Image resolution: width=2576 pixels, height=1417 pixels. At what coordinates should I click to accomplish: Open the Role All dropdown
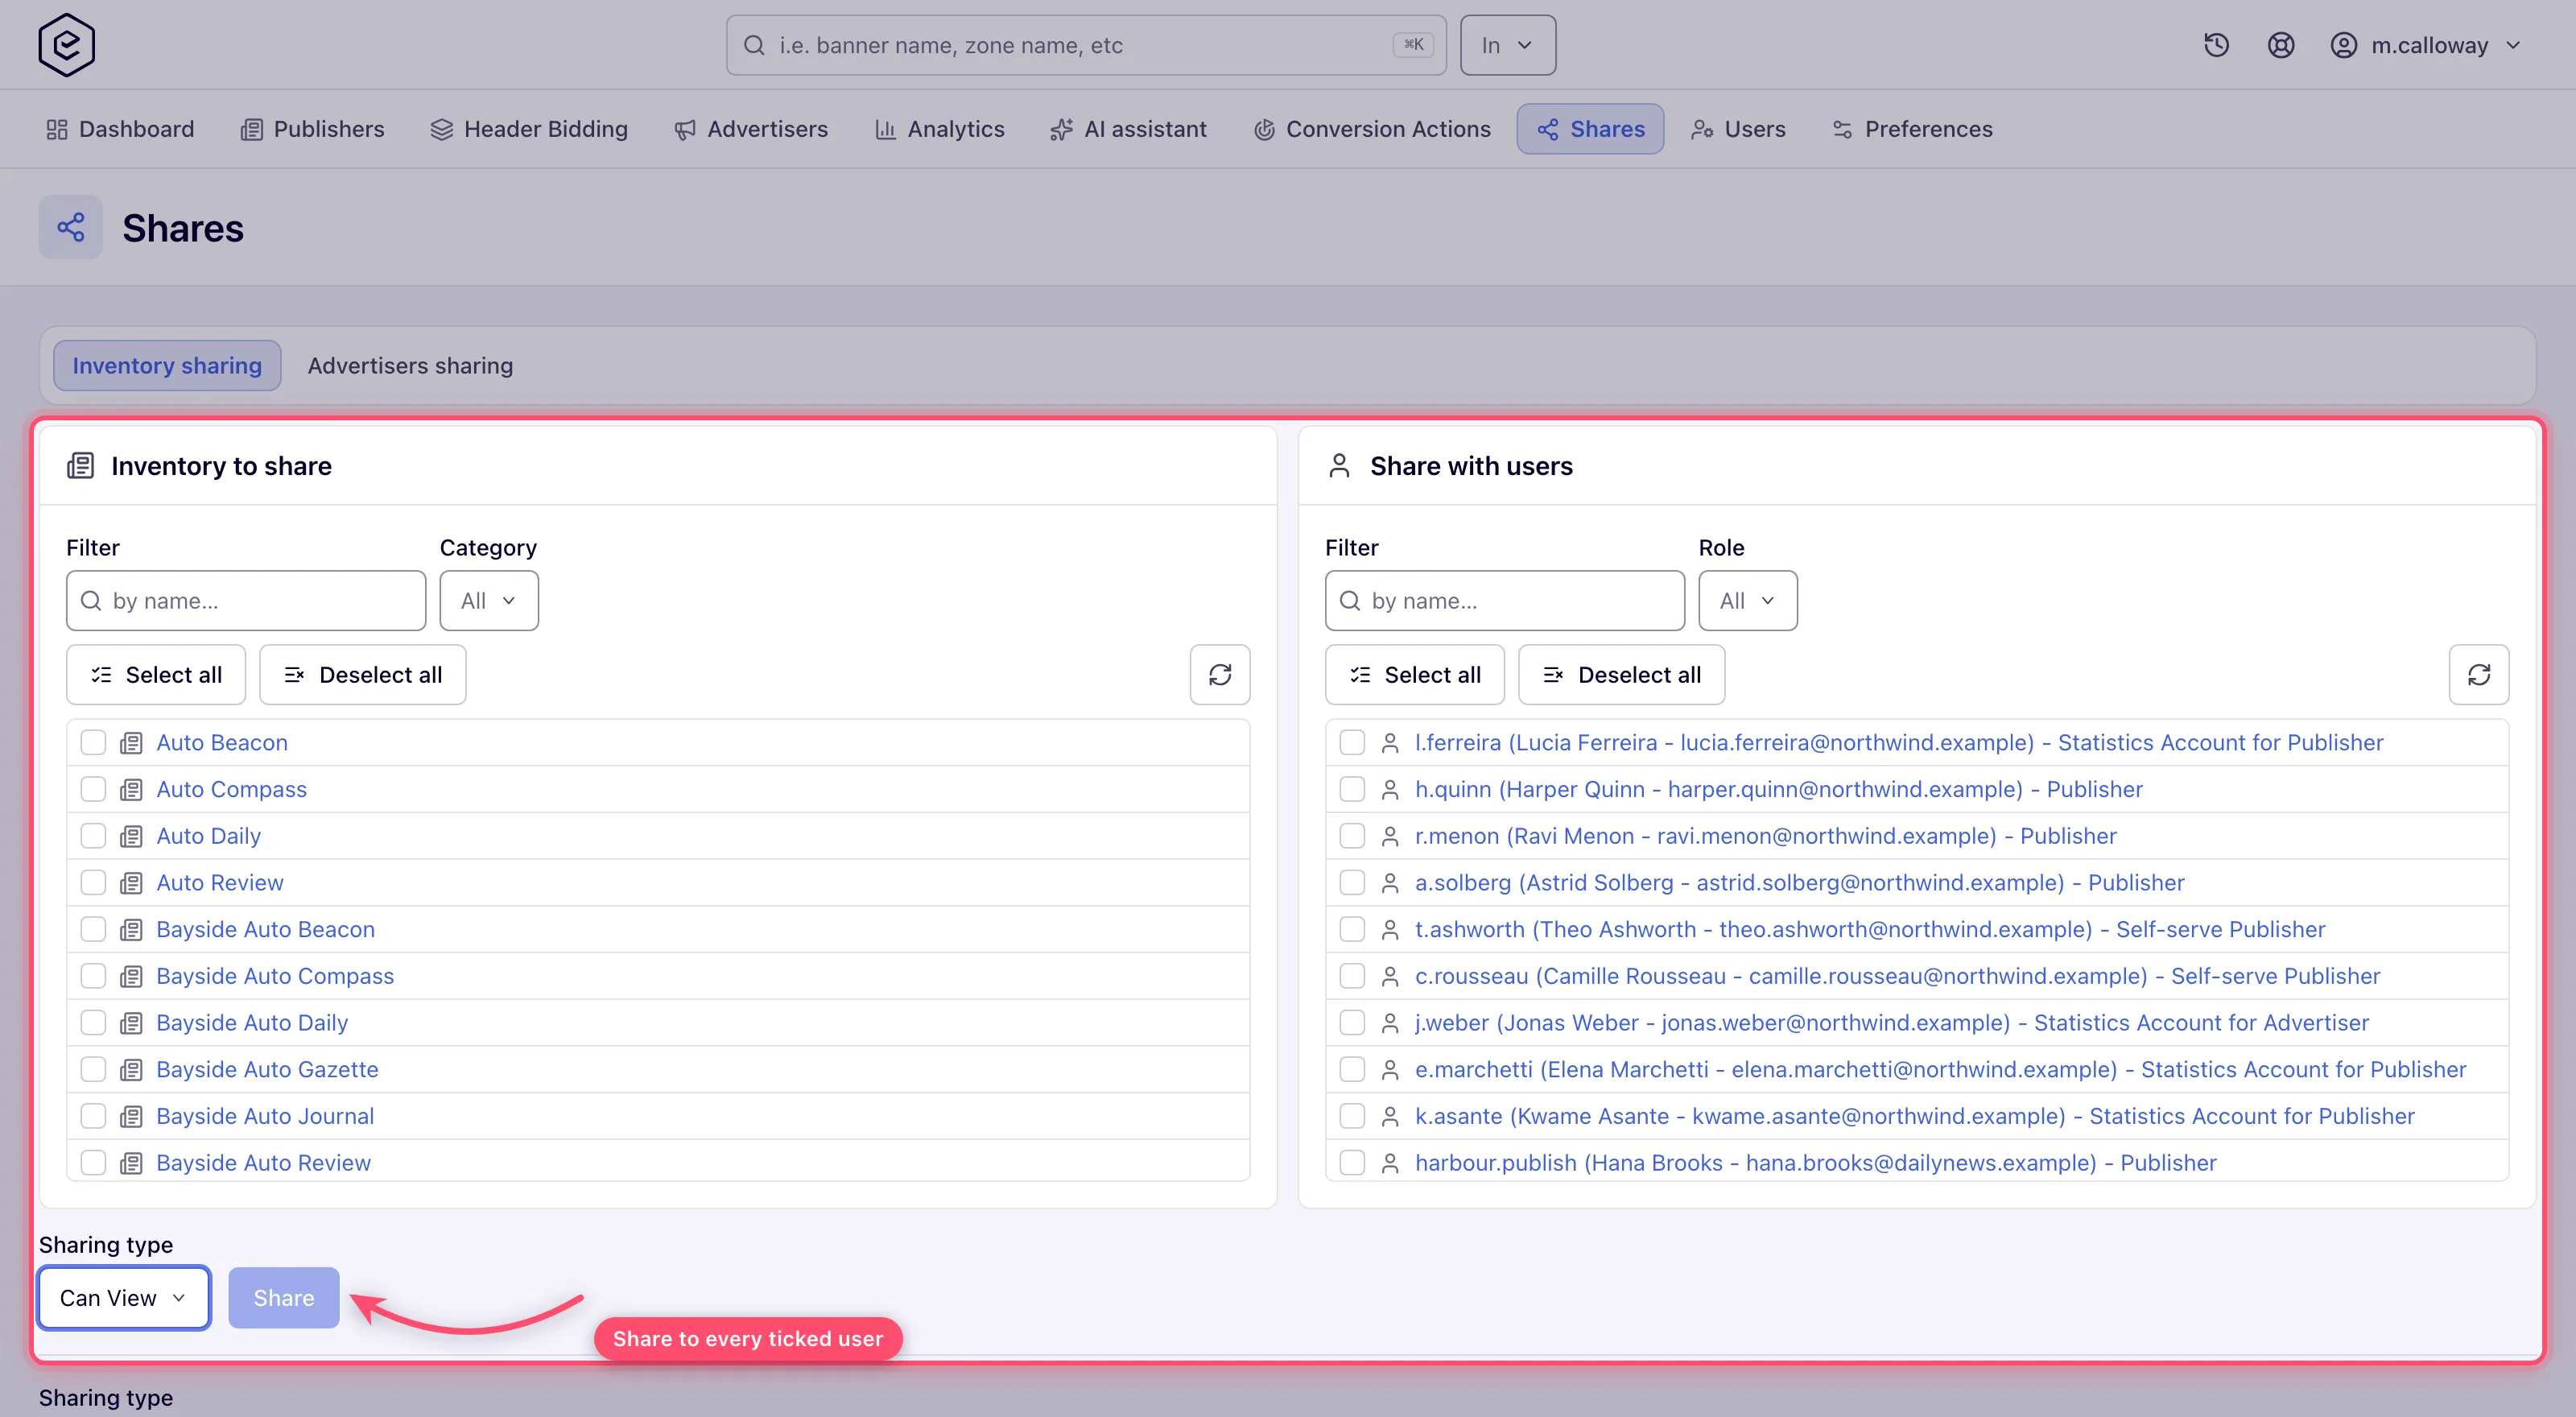[x=1747, y=601]
